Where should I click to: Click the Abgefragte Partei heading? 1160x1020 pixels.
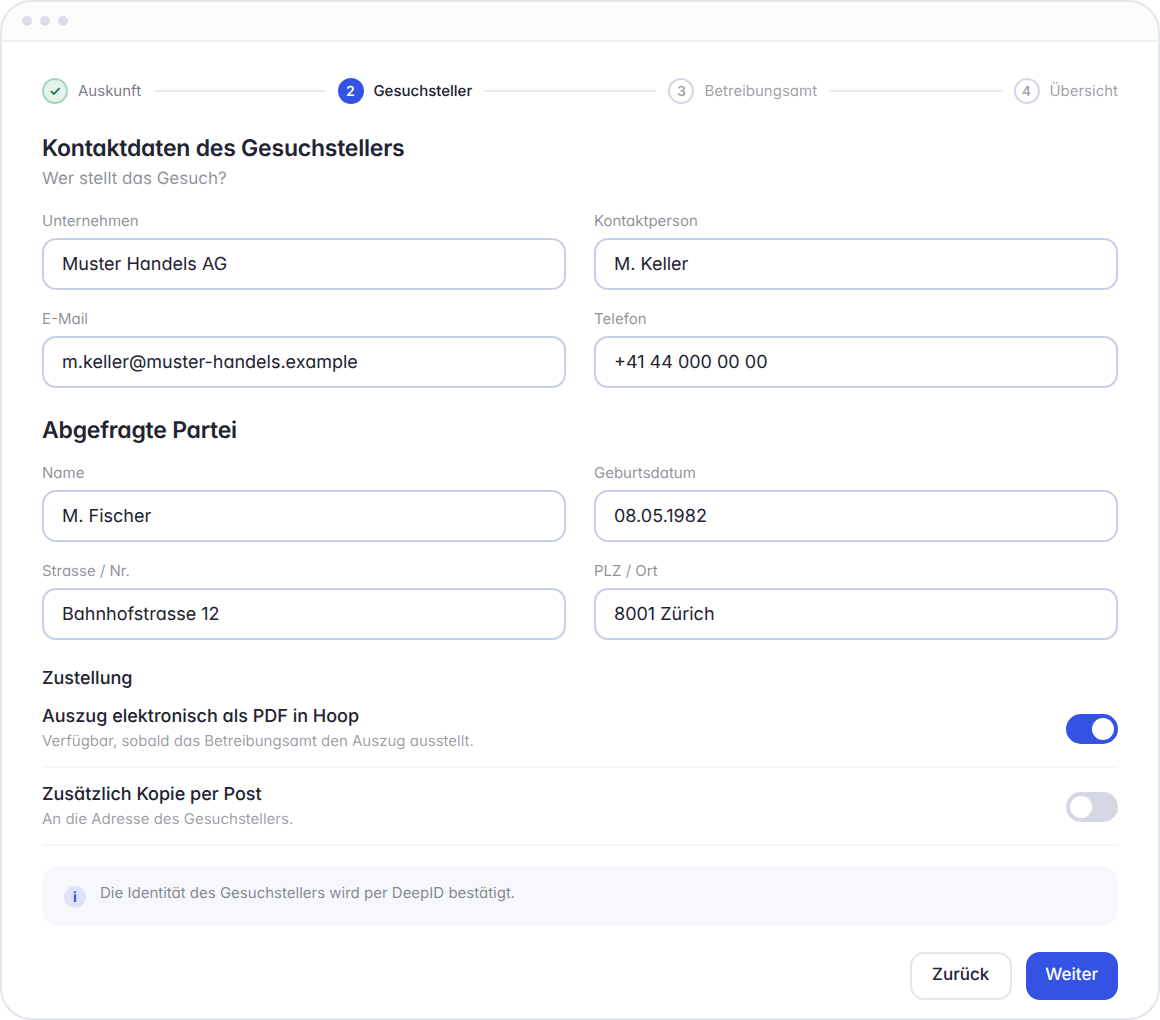(x=140, y=430)
